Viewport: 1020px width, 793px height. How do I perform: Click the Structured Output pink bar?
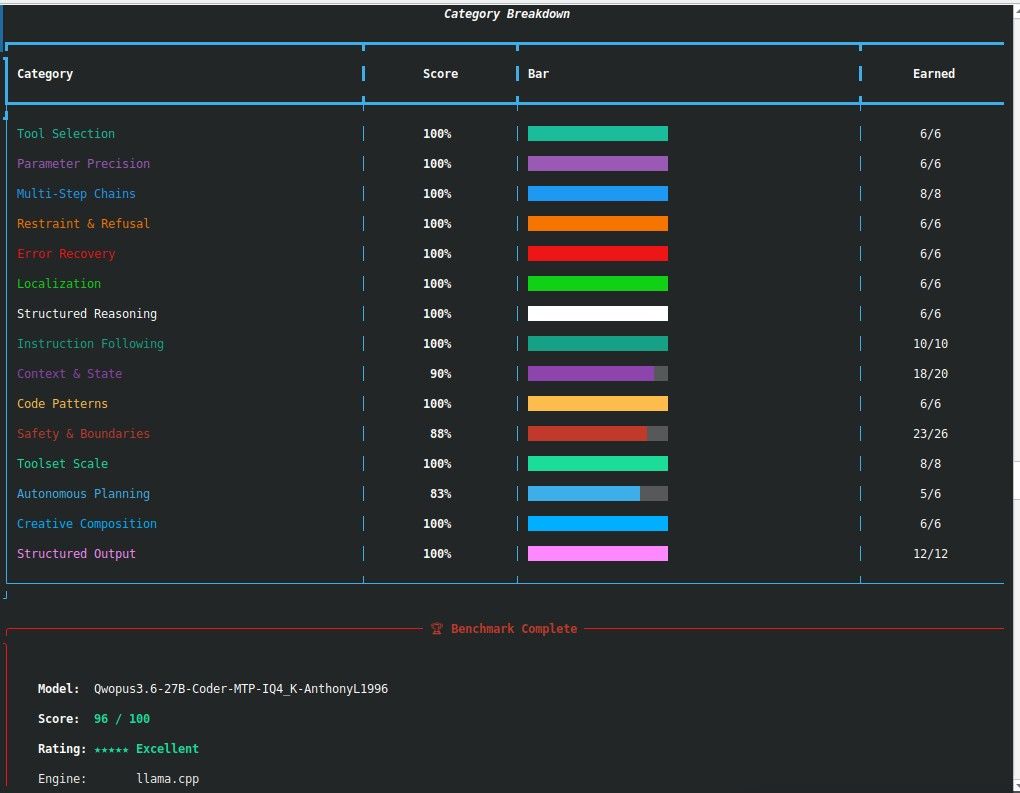[597, 554]
